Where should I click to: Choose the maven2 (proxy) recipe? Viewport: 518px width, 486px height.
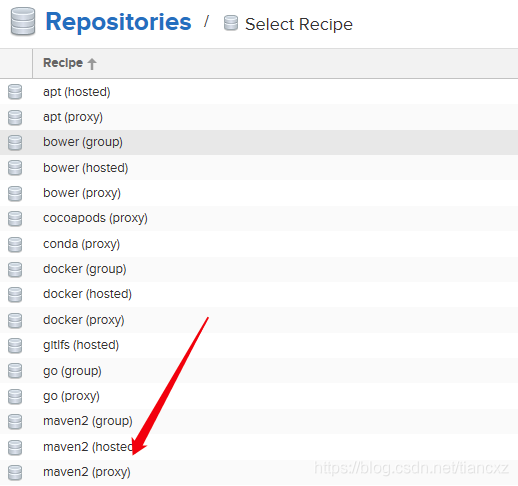point(87,472)
